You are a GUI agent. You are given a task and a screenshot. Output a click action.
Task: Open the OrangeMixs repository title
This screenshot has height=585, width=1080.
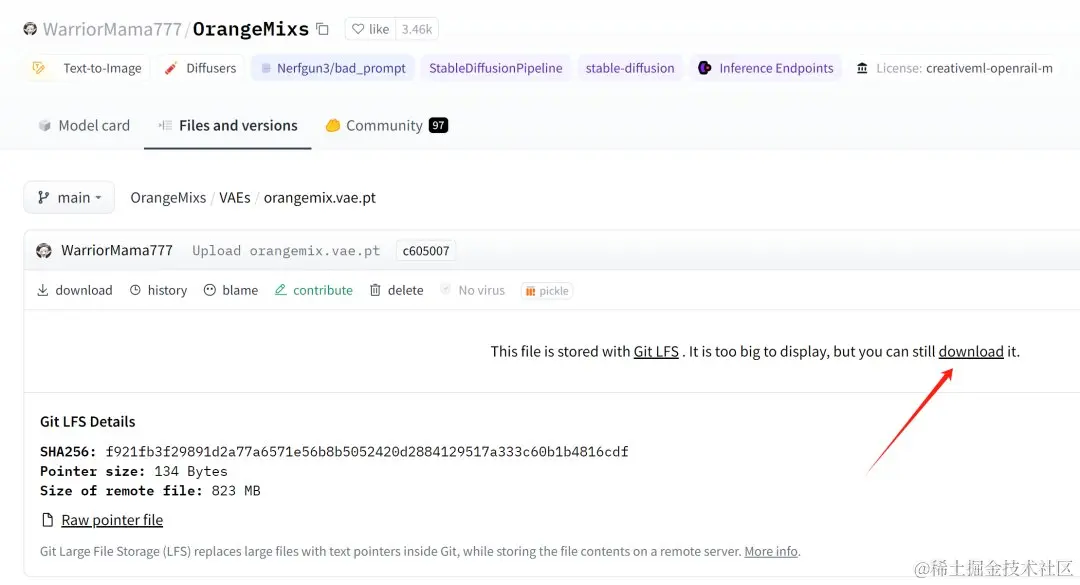tap(251, 29)
